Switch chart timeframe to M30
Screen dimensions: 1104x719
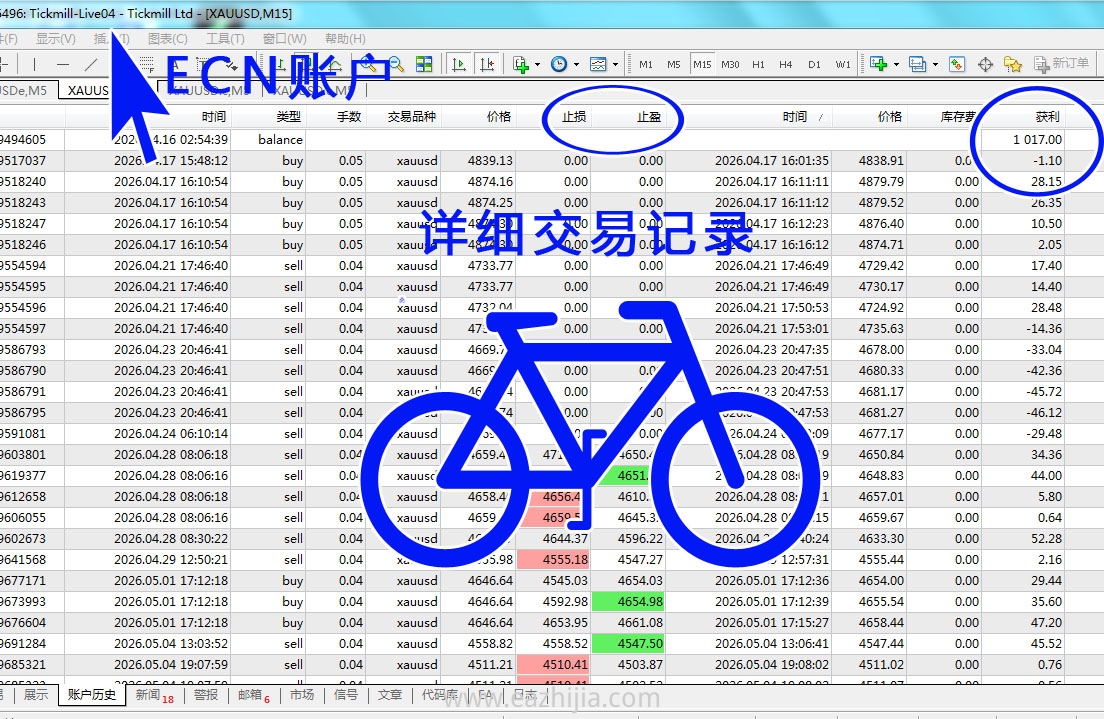point(730,64)
